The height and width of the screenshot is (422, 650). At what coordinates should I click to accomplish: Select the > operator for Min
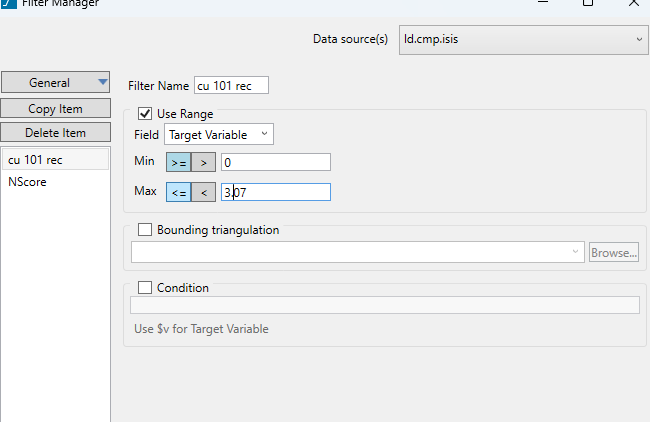click(x=204, y=162)
